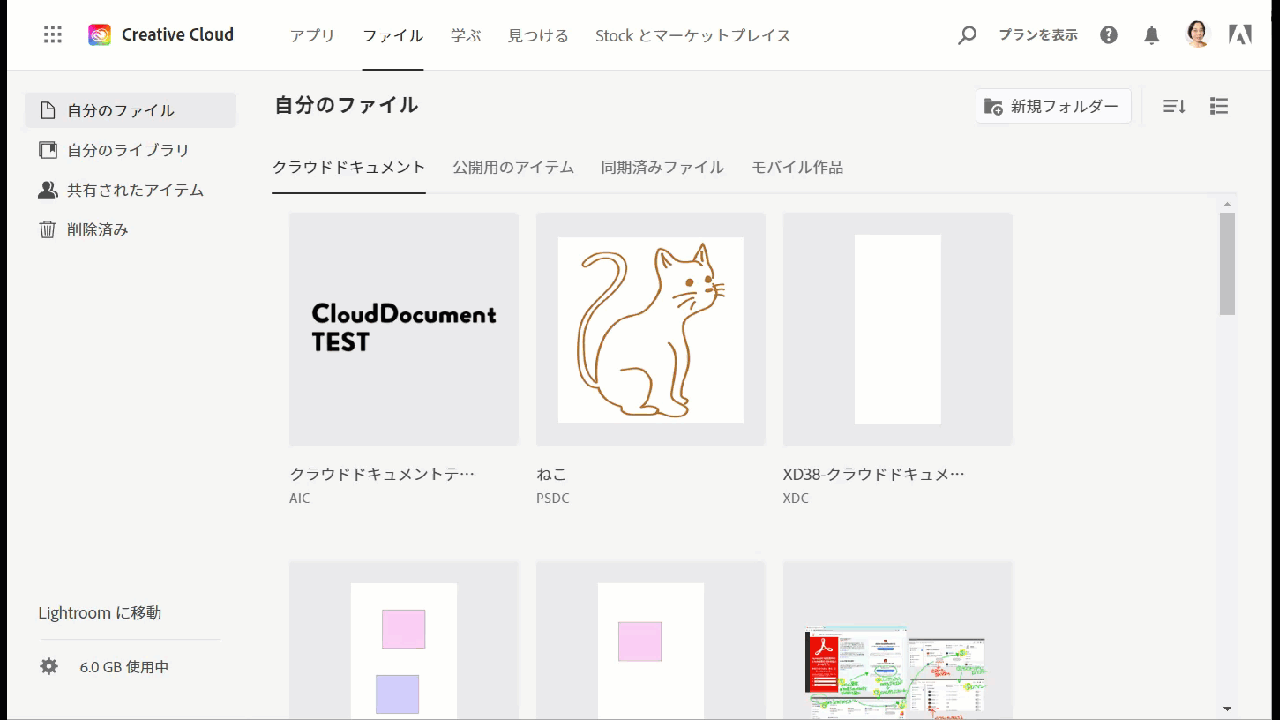Click the new folder plus icon
Viewport: 1280px width, 720px height.
993,107
